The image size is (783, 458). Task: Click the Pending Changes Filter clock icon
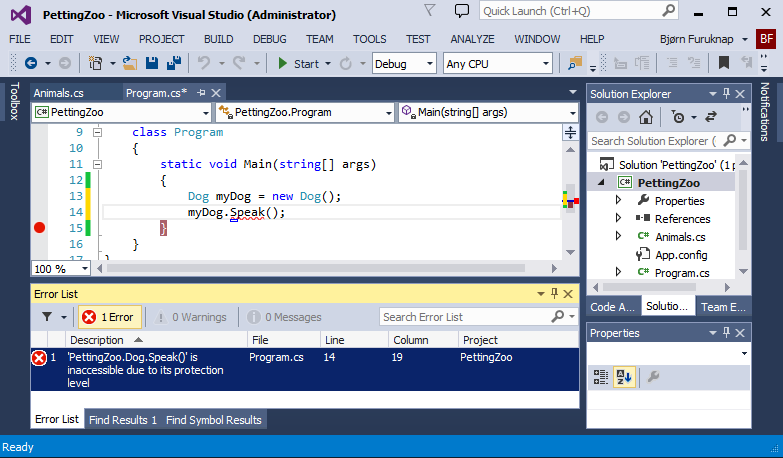click(x=678, y=117)
